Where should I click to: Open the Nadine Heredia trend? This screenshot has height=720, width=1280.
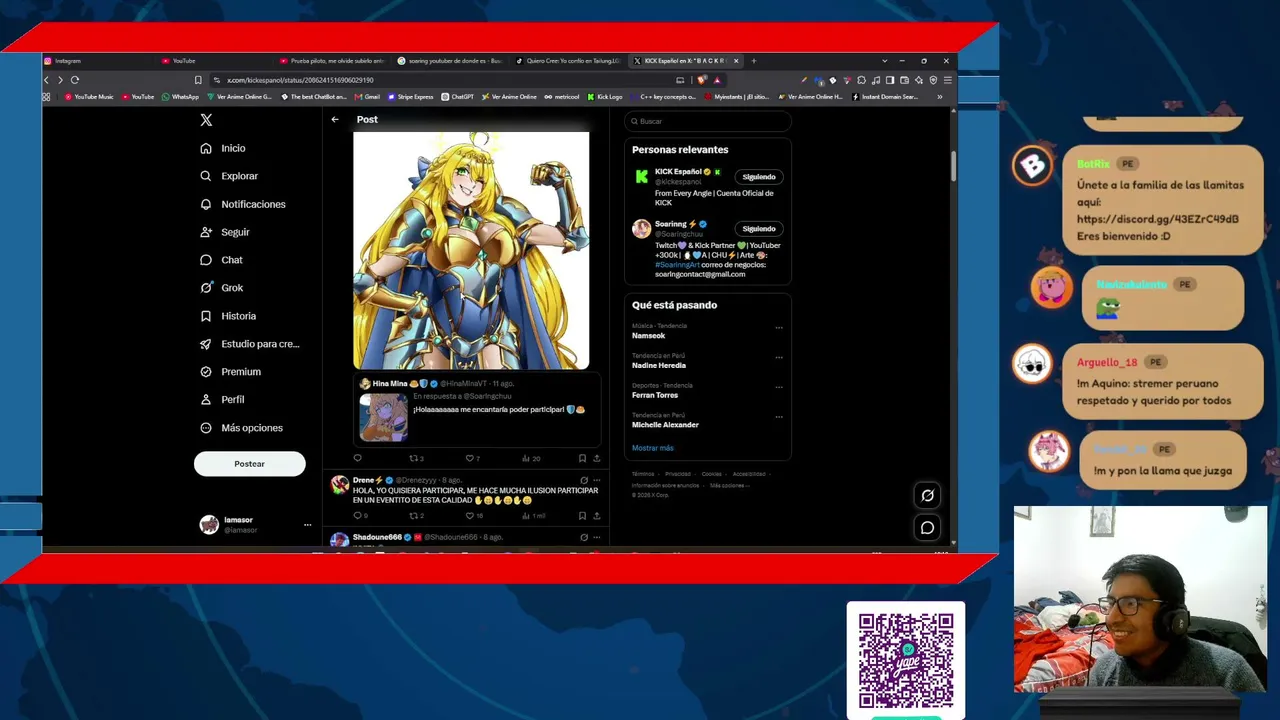coord(659,366)
